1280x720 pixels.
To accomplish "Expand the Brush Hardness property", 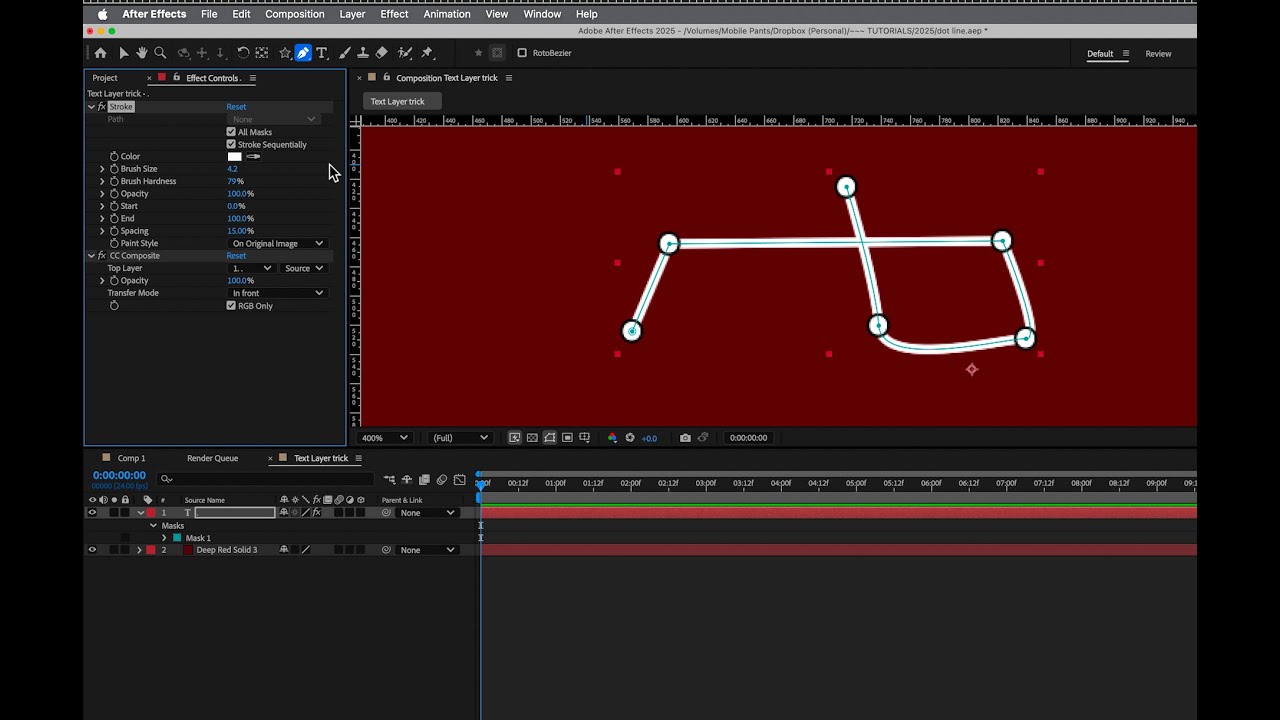I will coord(102,181).
